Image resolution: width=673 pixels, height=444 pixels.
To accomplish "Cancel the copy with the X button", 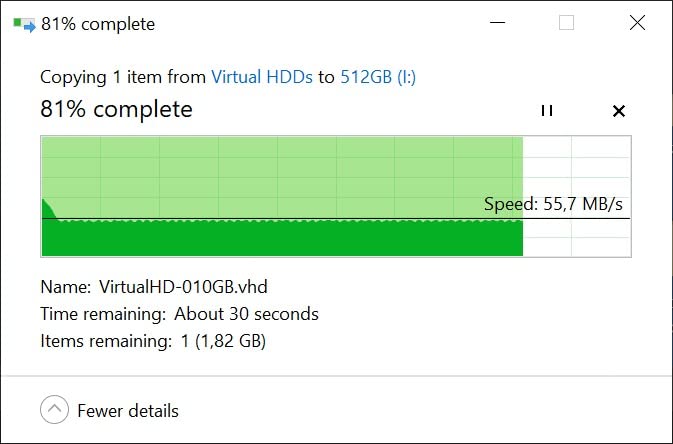I will [618, 111].
